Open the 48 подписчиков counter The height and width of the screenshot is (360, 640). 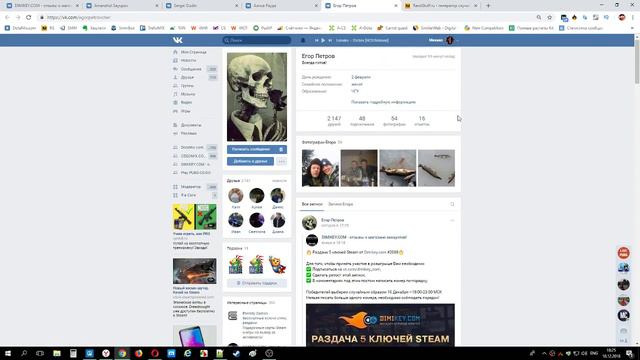point(362,121)
